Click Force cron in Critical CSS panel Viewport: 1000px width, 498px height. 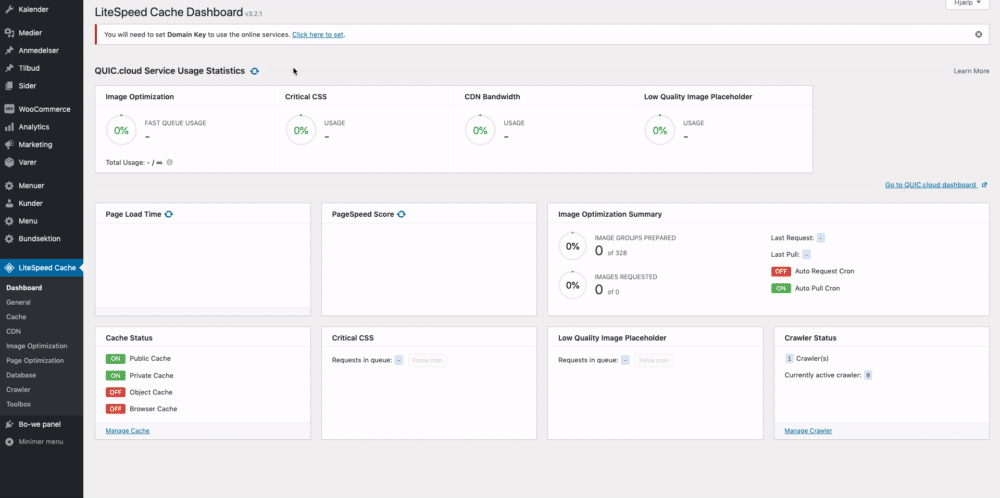pyautogui.click(x=427, y=360)
